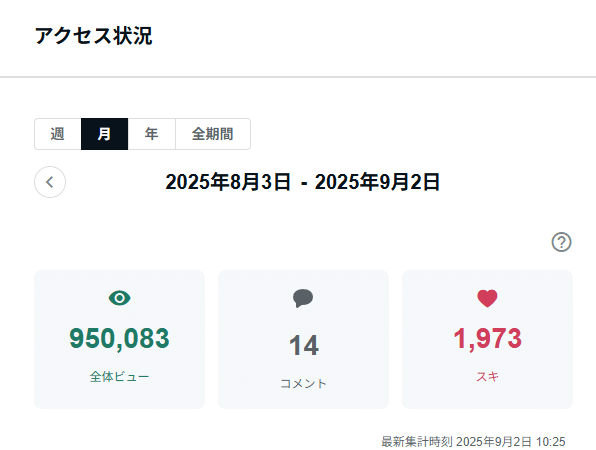Viewport: 596px width, 450px height.
Task: Go to previous period with left chevron
Action: click(x=50, y=182)
